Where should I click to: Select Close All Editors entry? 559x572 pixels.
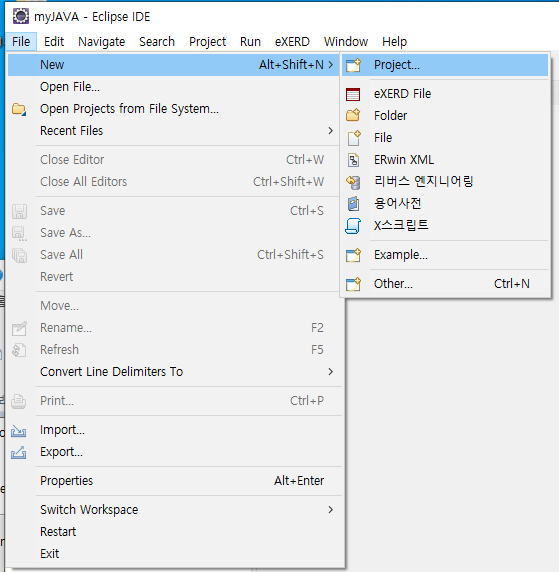[174, 182]
